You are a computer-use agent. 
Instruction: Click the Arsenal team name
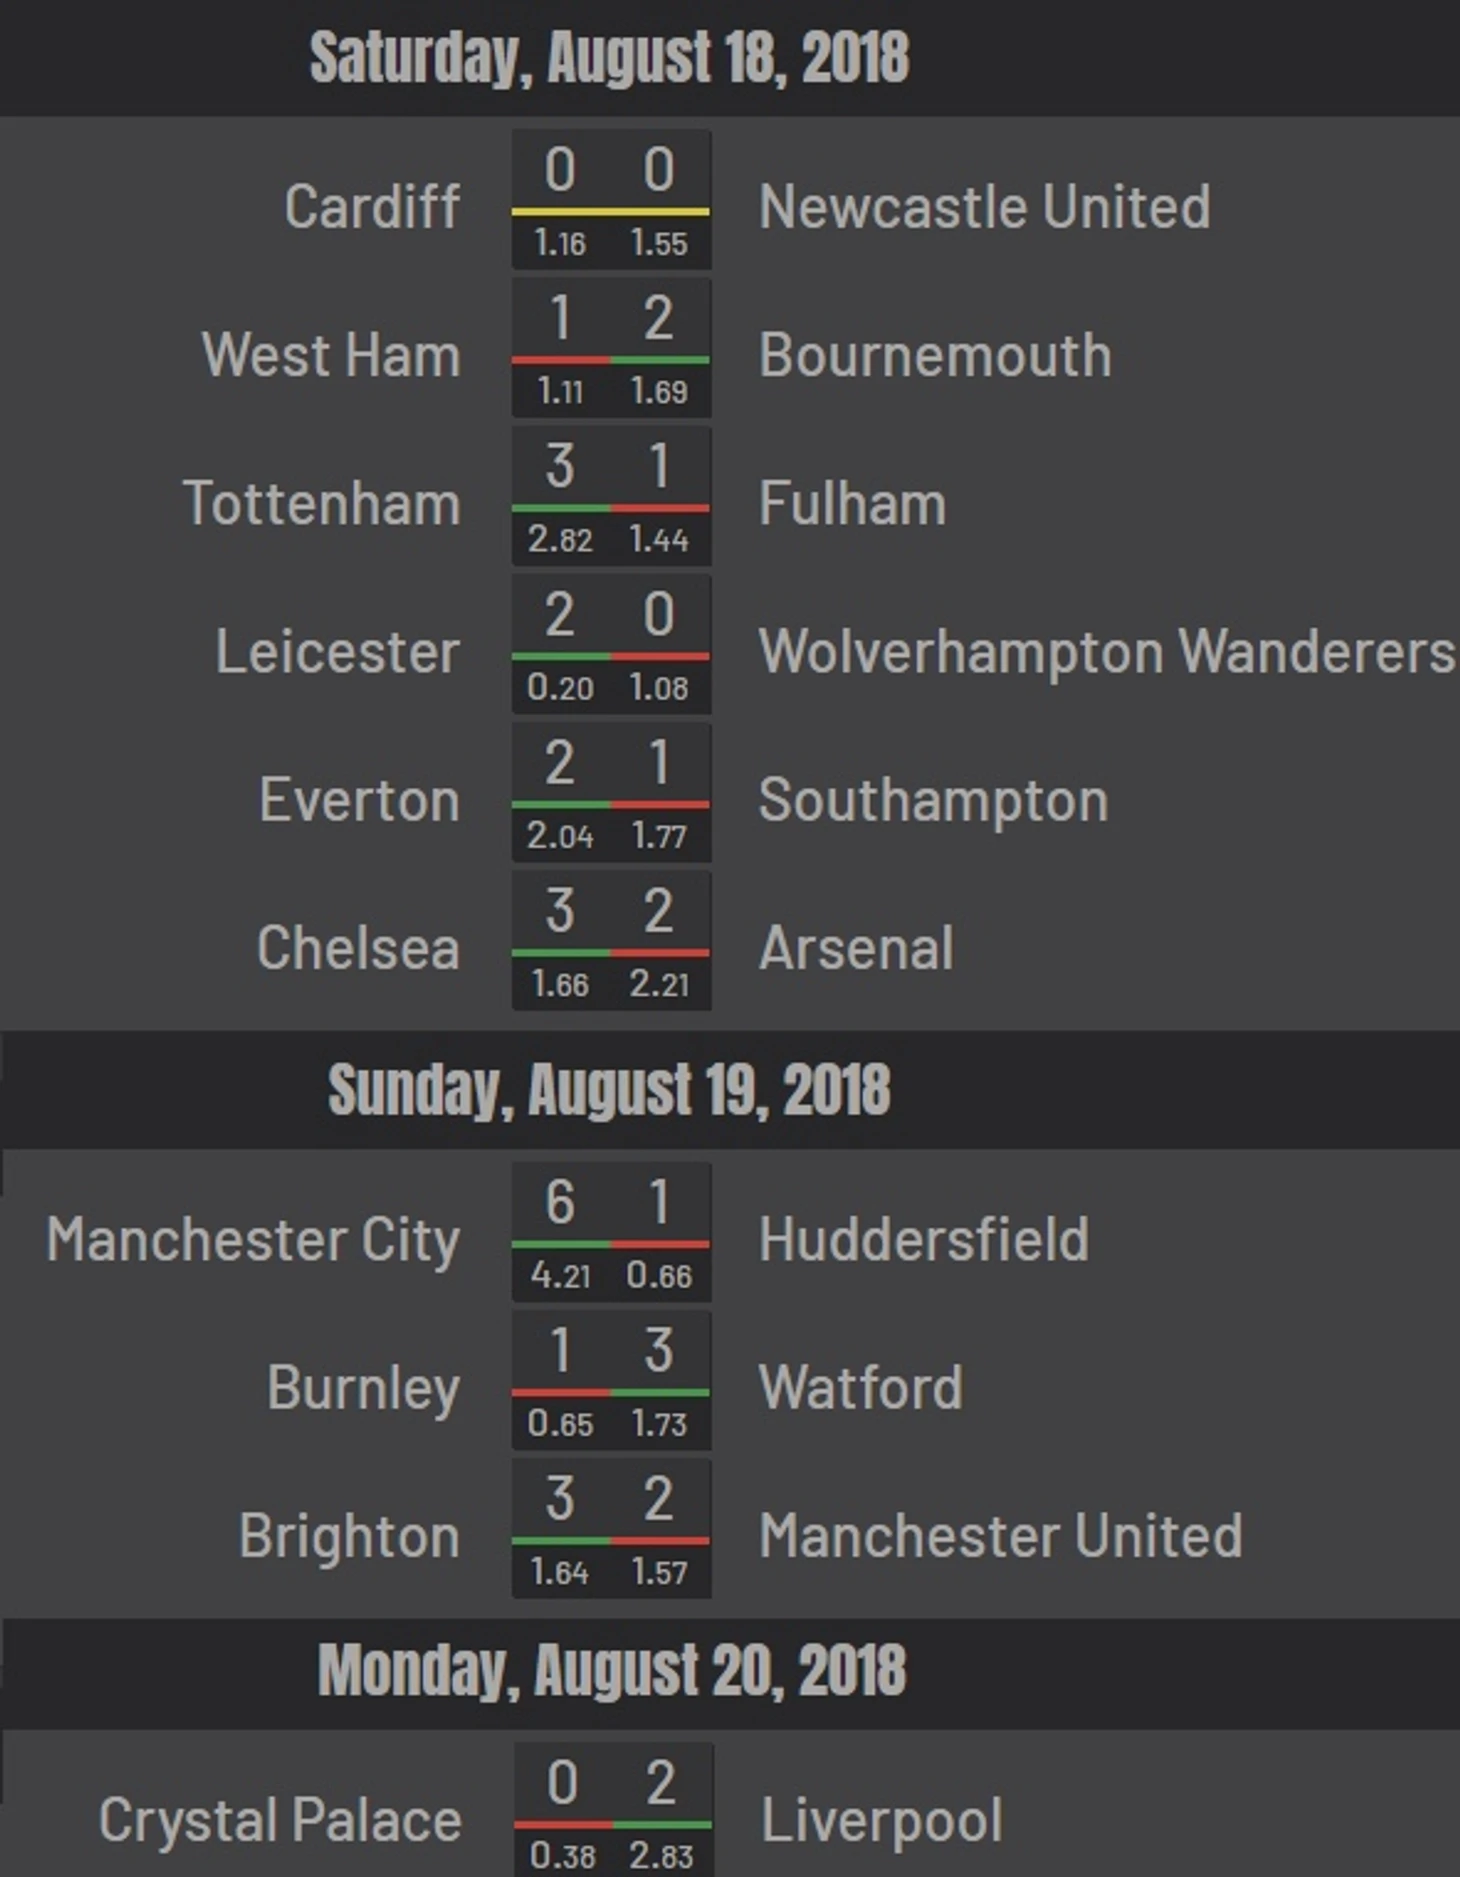tap(856, 948)
